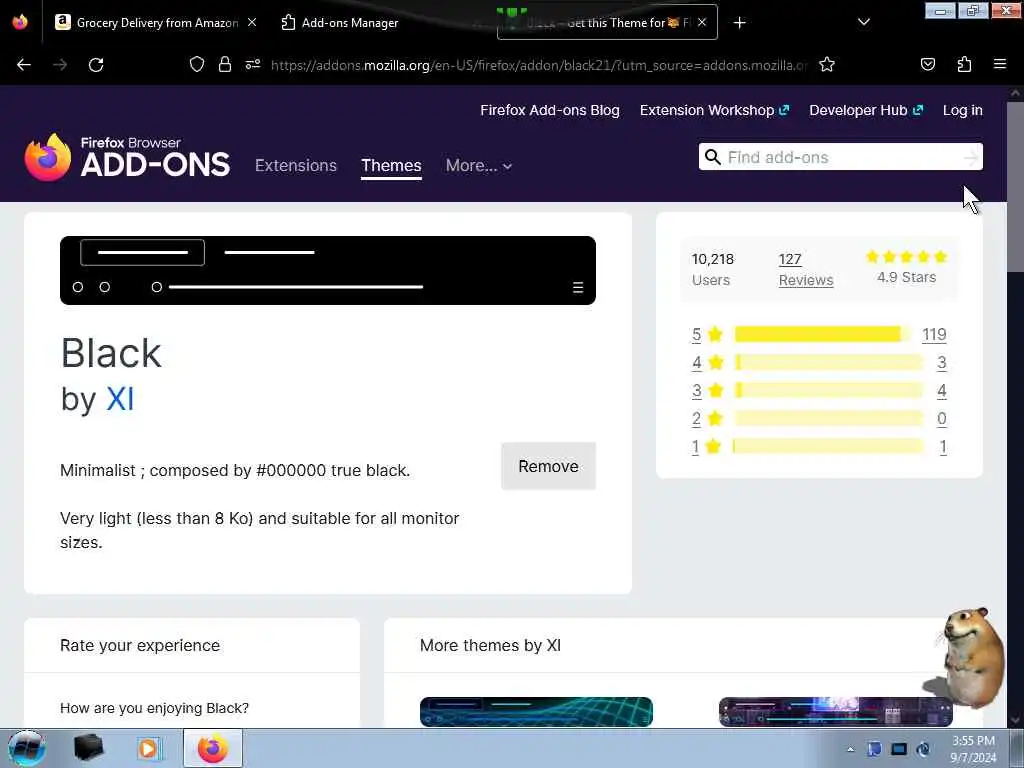The image size is (1024, 768).
Task: Click the system tray monitor icon
Action: point(899,749)
